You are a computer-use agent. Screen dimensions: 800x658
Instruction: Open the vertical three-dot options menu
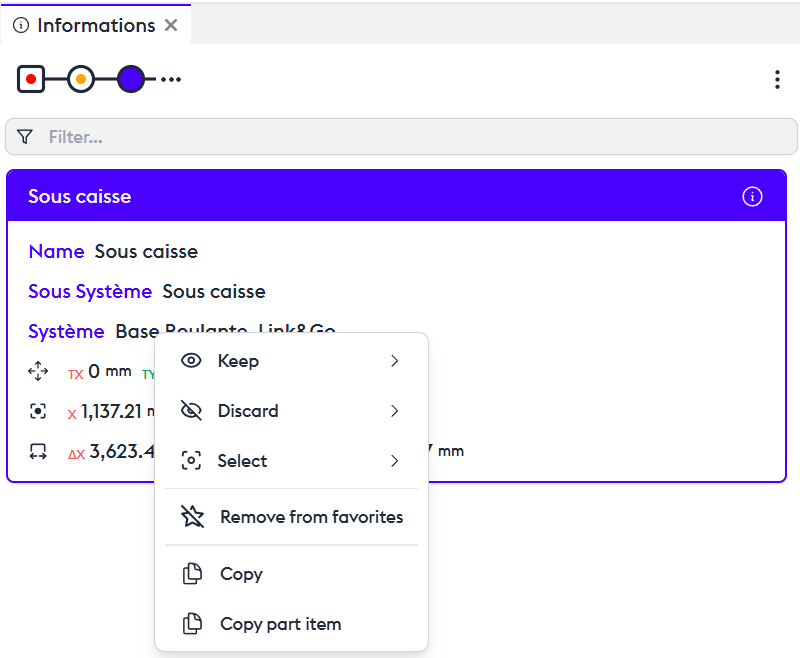click(777, 80)
